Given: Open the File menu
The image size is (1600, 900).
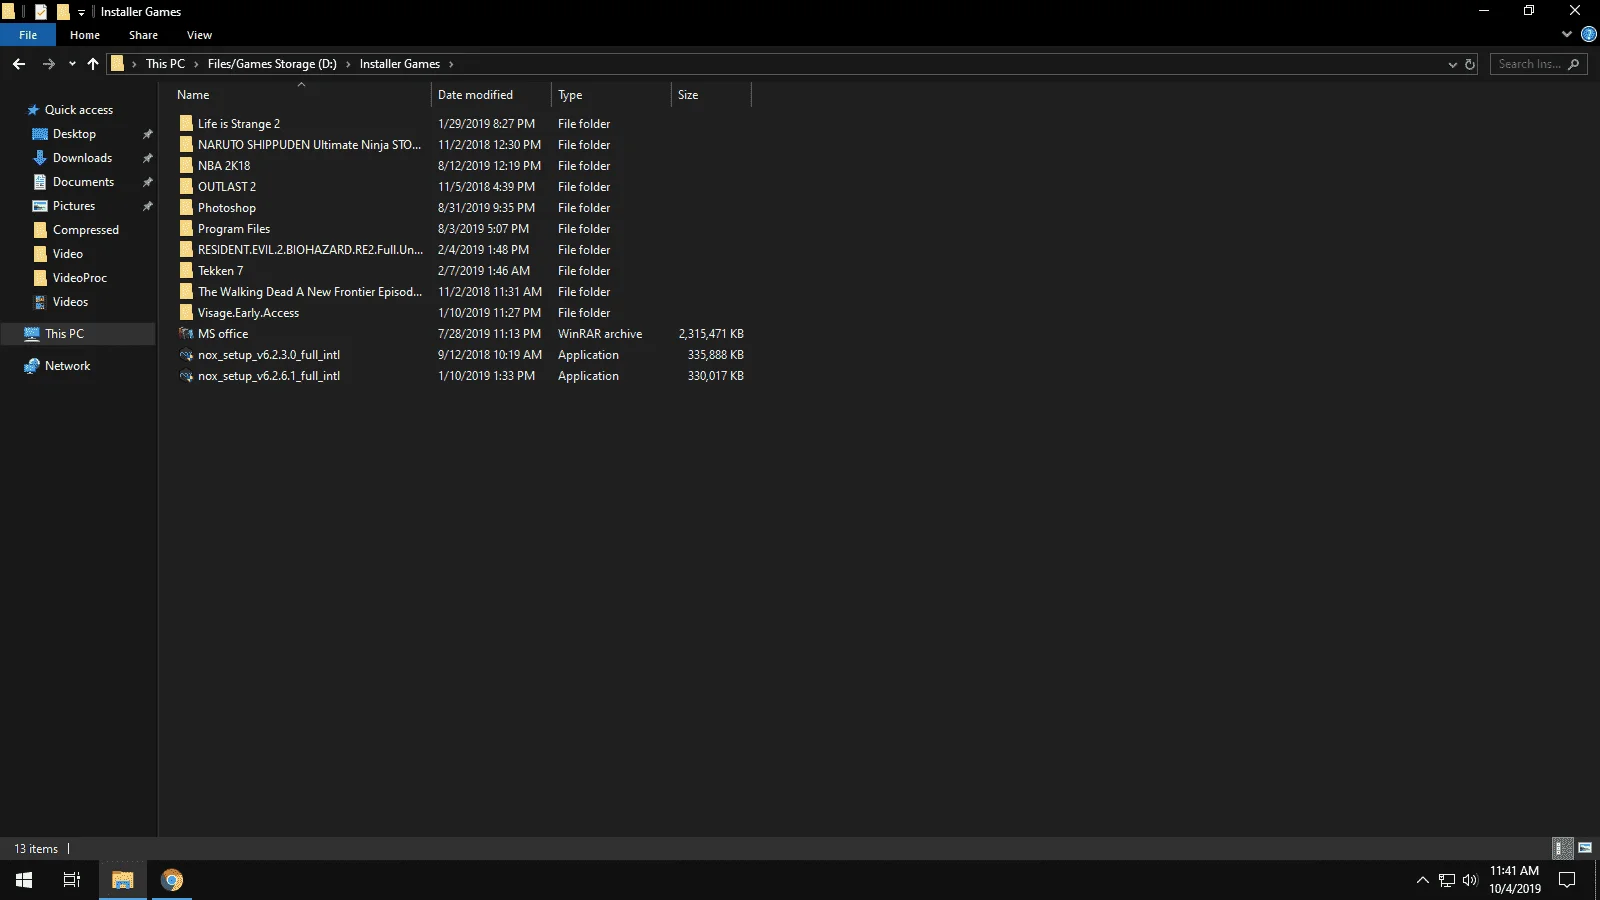Looking at the screenshot, I should click(x=28, y=35).
